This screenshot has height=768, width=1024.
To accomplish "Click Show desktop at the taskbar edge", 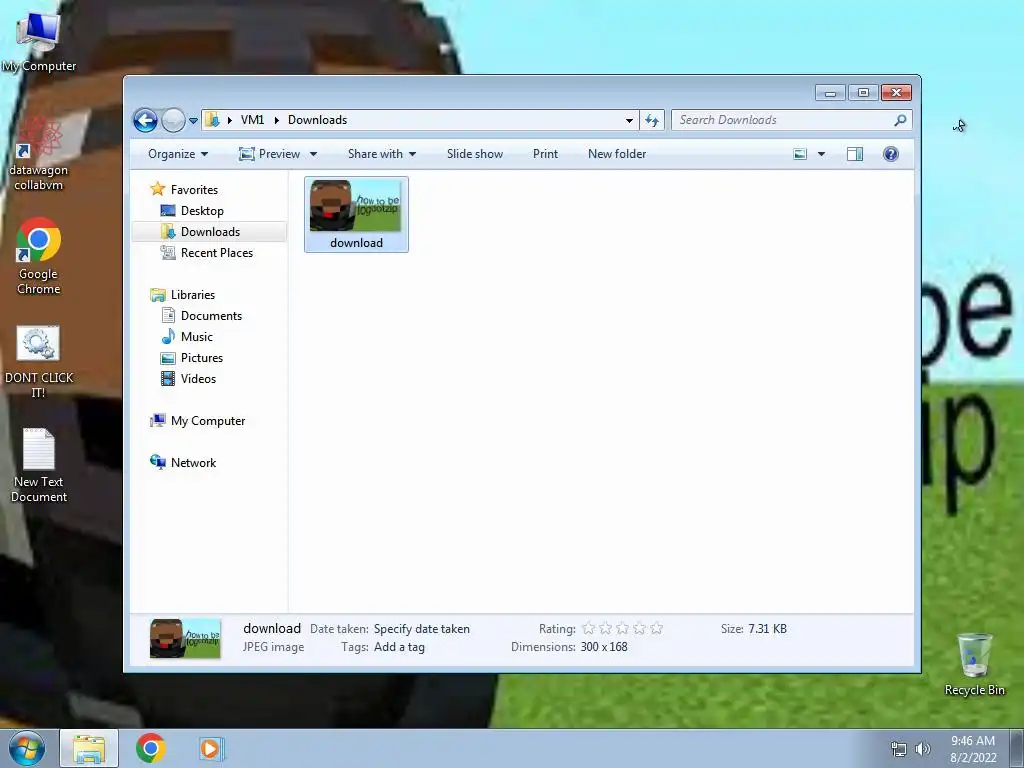I will tap(1017, 748).
